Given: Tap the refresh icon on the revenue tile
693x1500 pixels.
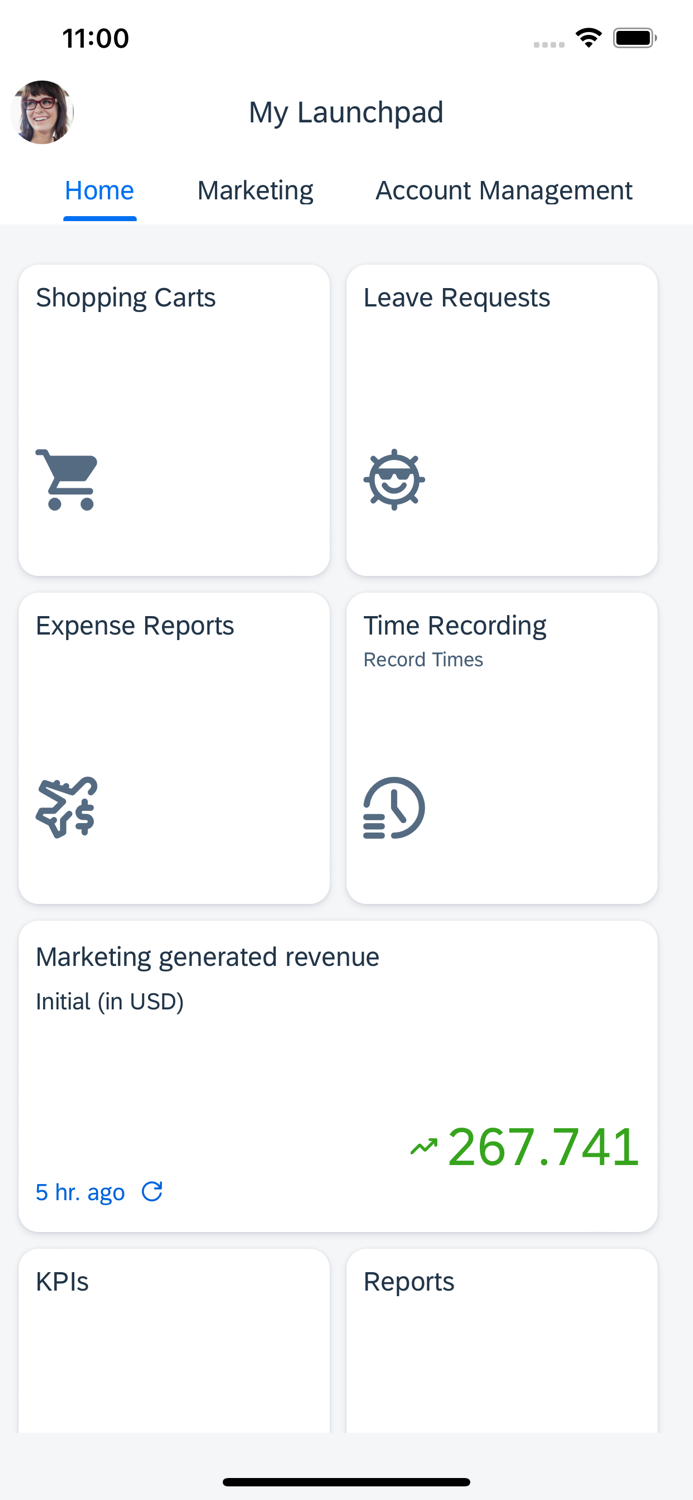Looking at the screenshot, I should click(x=151, y=1192).
